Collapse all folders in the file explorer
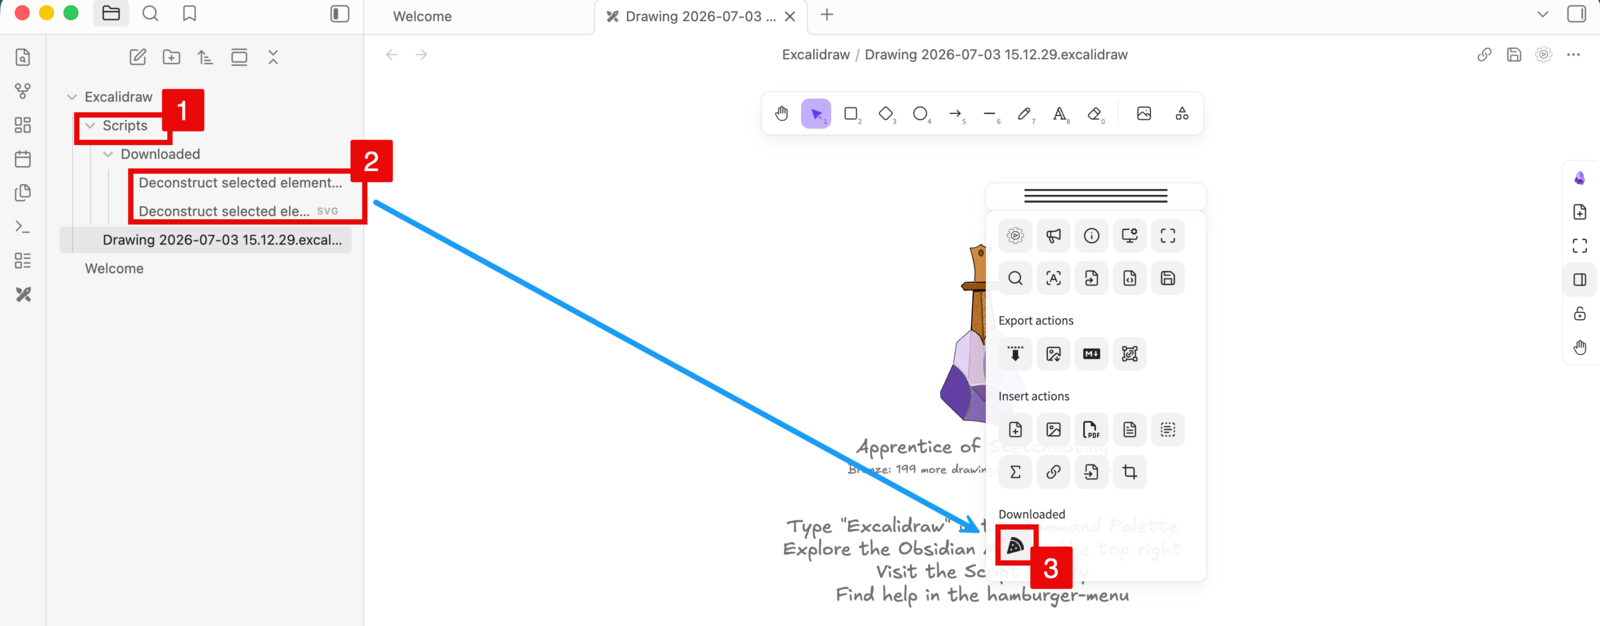Image resolution: width=1600 pixels, height=626 pixels. (x=273, y=57)
